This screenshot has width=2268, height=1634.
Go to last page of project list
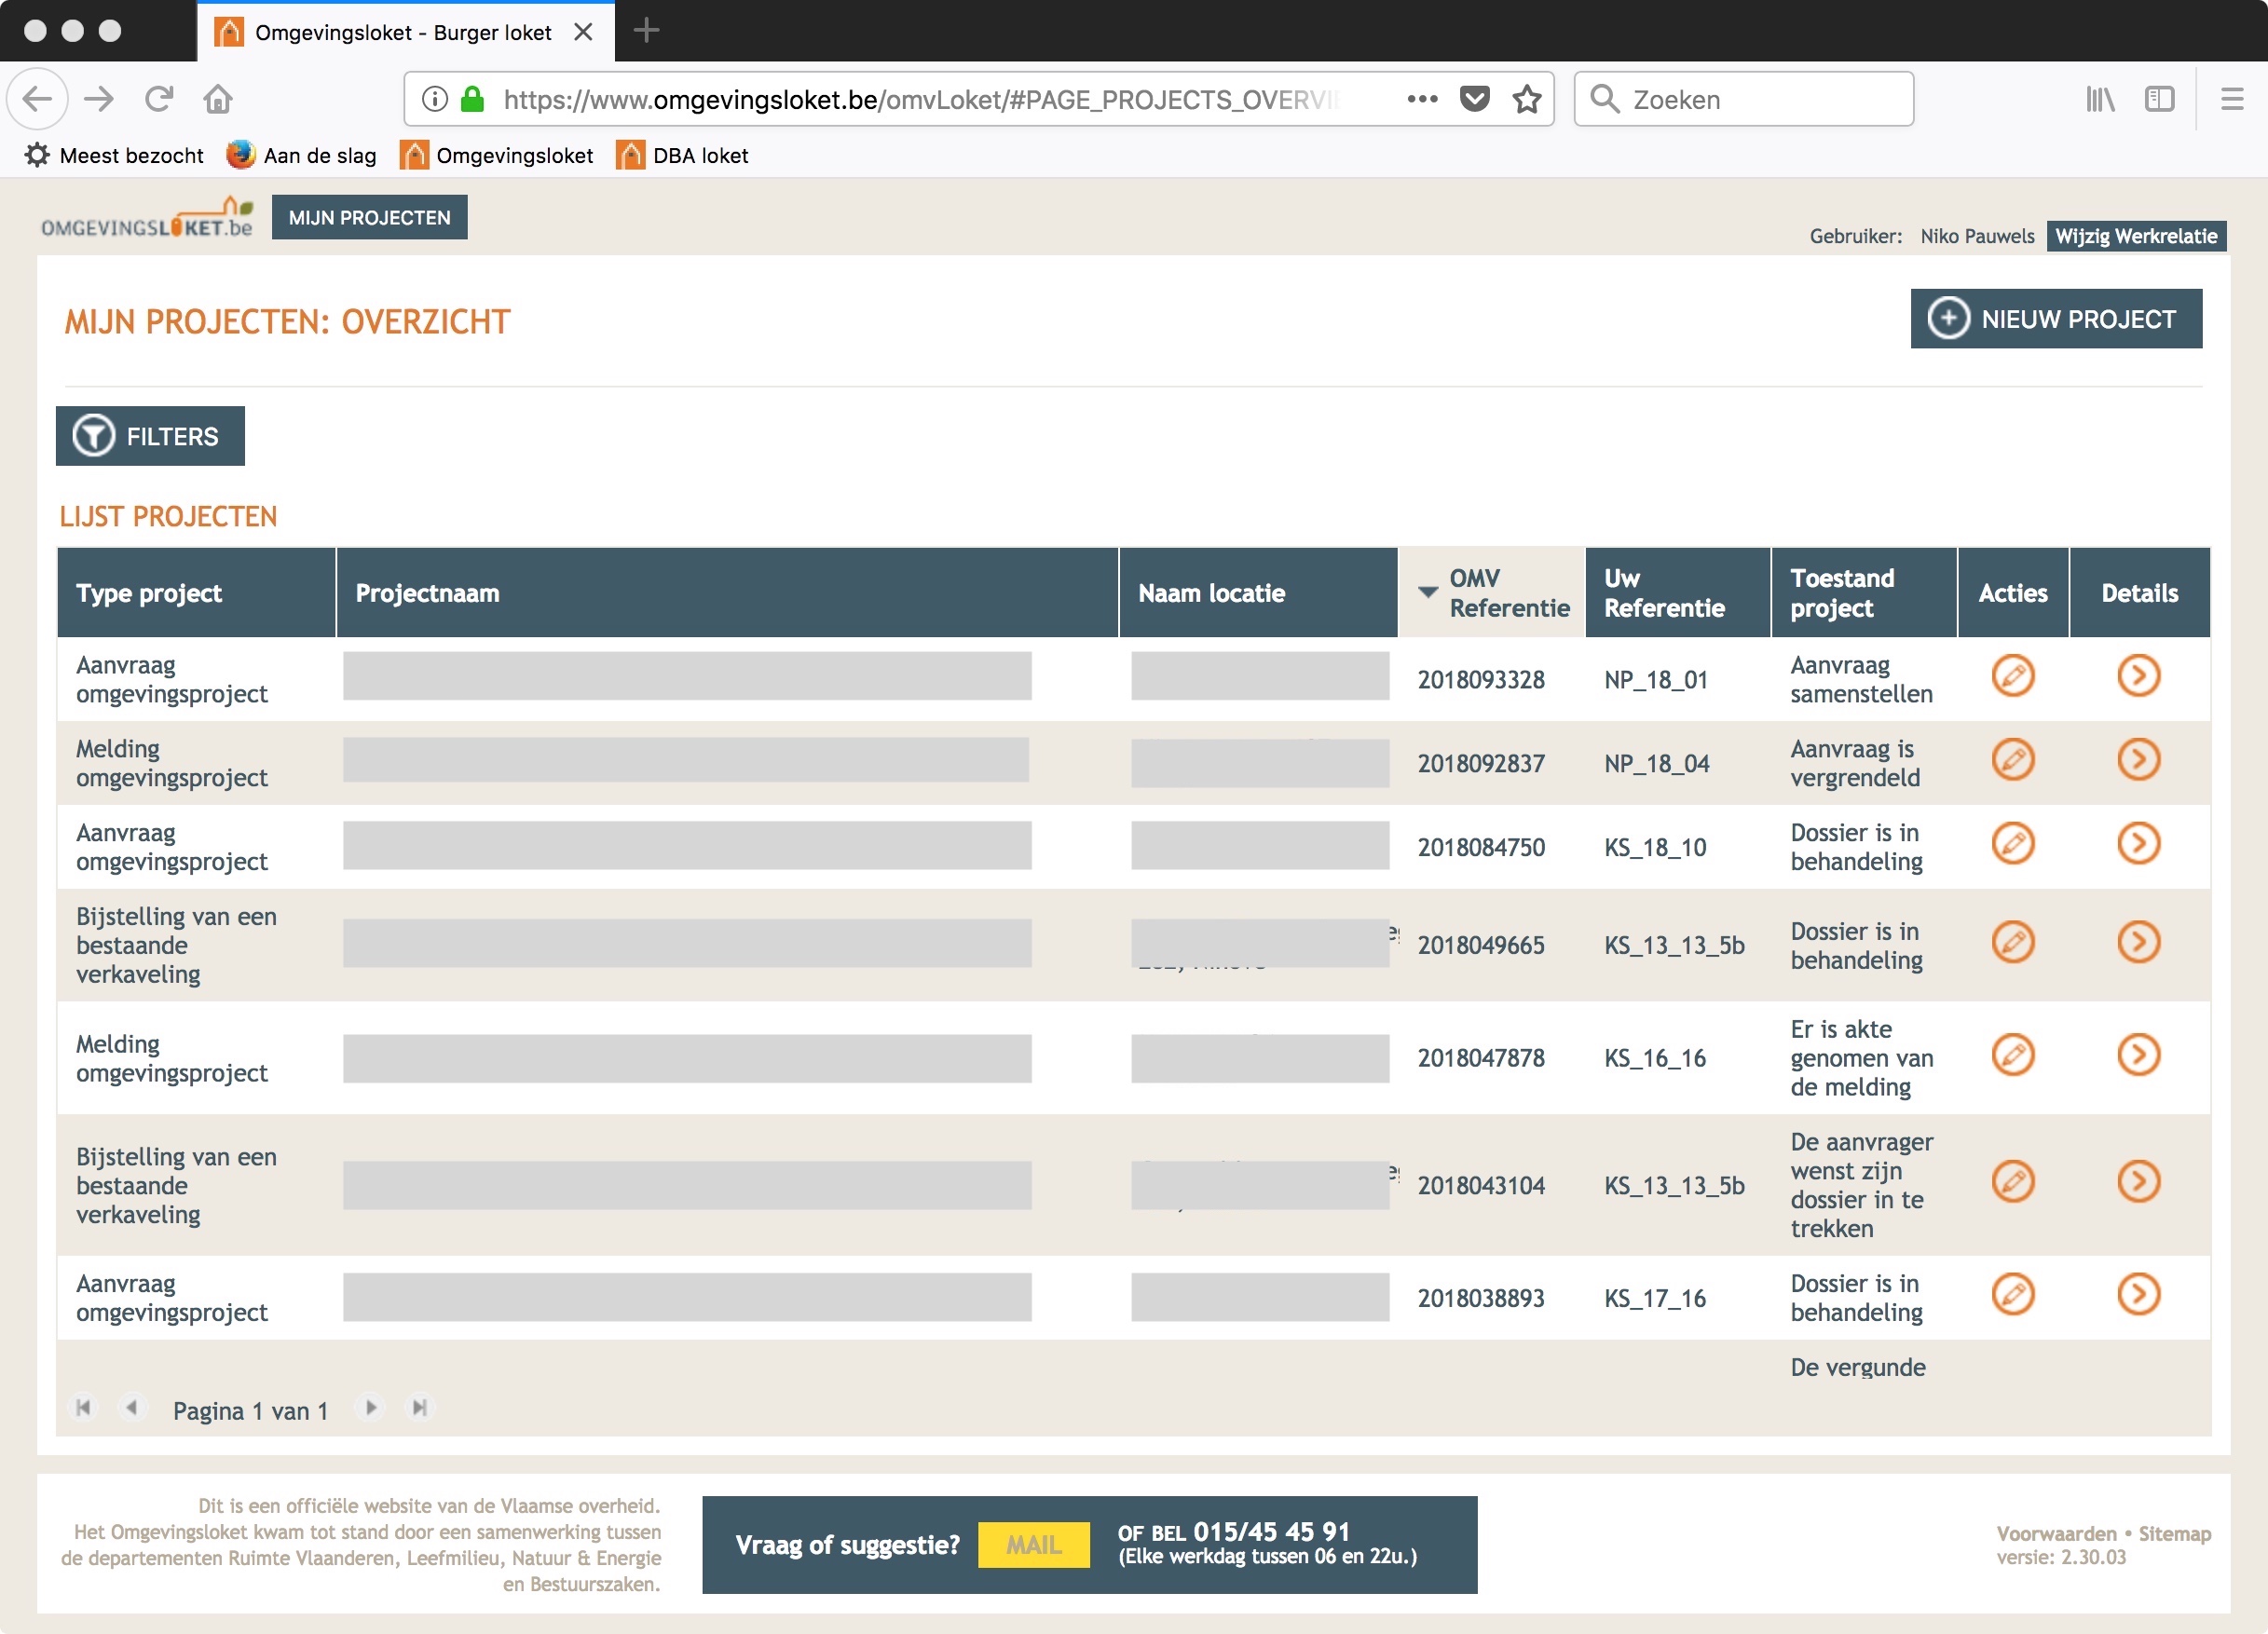click(420, 1408)
